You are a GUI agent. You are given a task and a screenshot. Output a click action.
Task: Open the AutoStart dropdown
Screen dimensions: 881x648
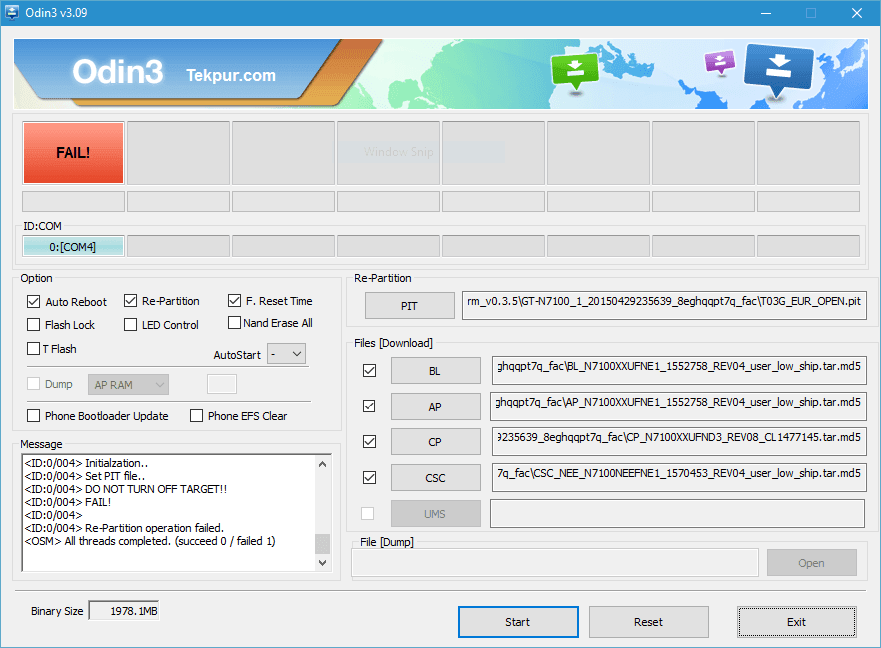tap(287, 354)
